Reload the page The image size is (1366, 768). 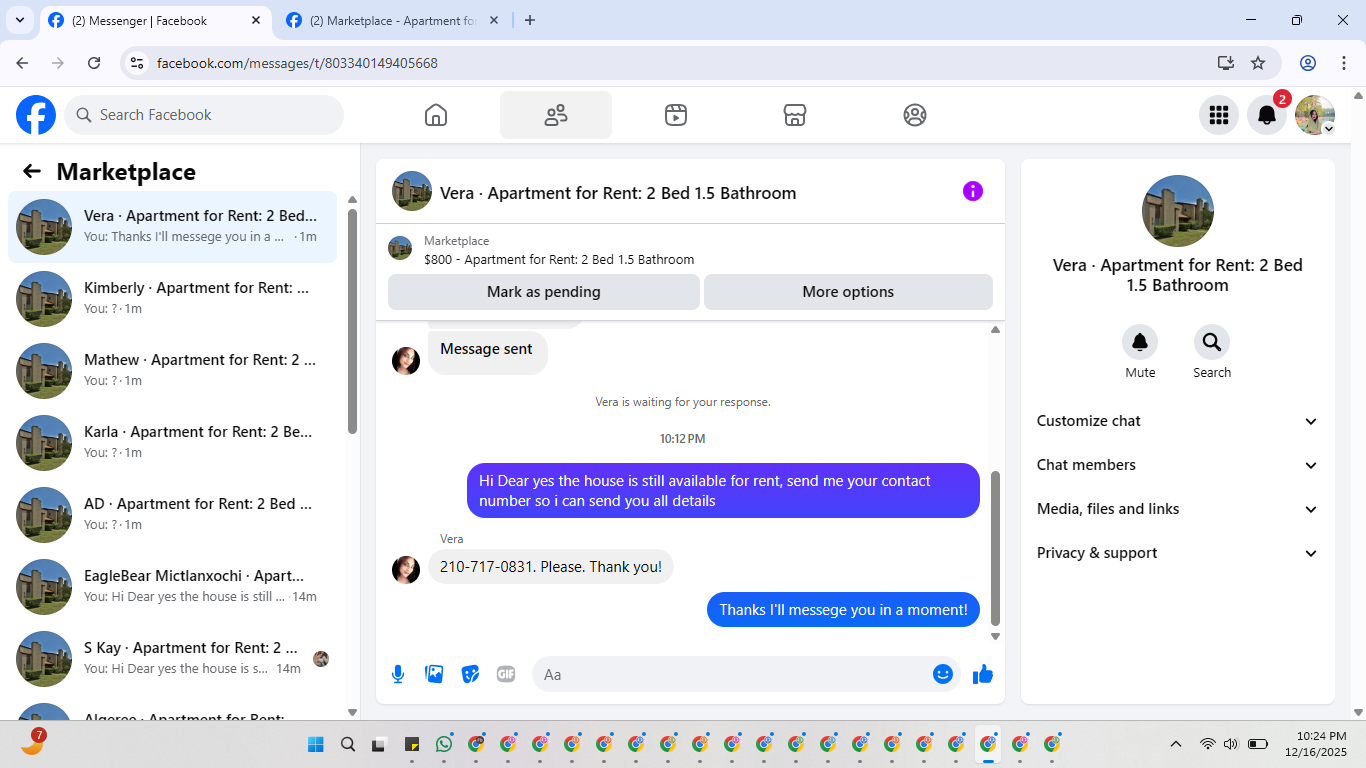tap(94, 63)
